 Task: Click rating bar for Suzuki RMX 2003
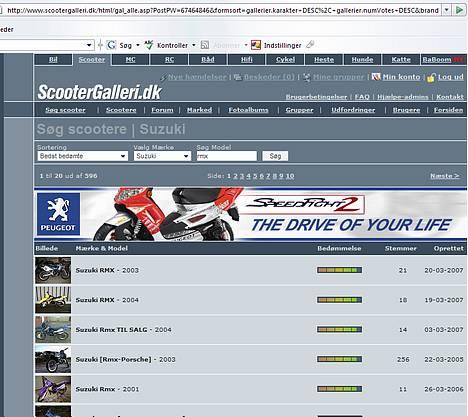tap(339, 270)
